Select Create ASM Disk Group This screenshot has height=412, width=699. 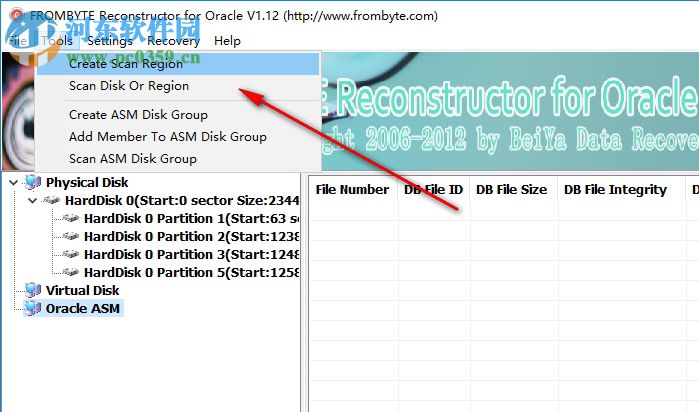(178, 115)
